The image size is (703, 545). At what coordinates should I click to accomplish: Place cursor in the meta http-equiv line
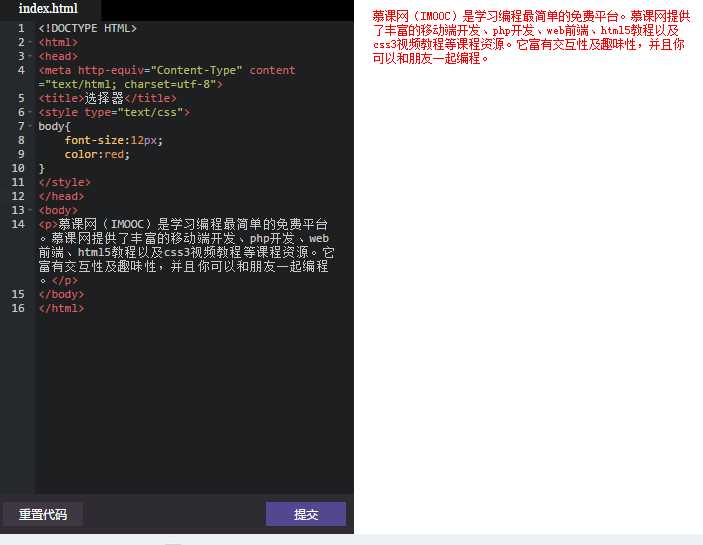coord(167,70)
